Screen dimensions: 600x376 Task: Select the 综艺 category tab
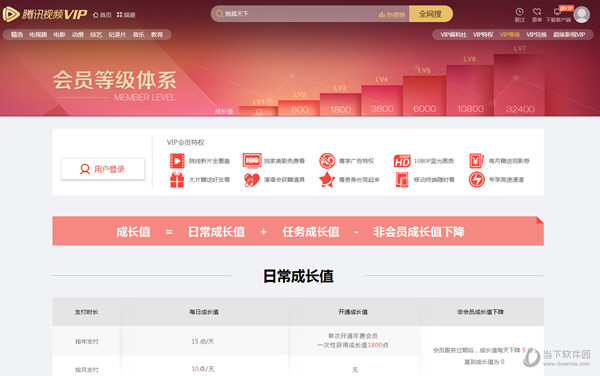96,34
